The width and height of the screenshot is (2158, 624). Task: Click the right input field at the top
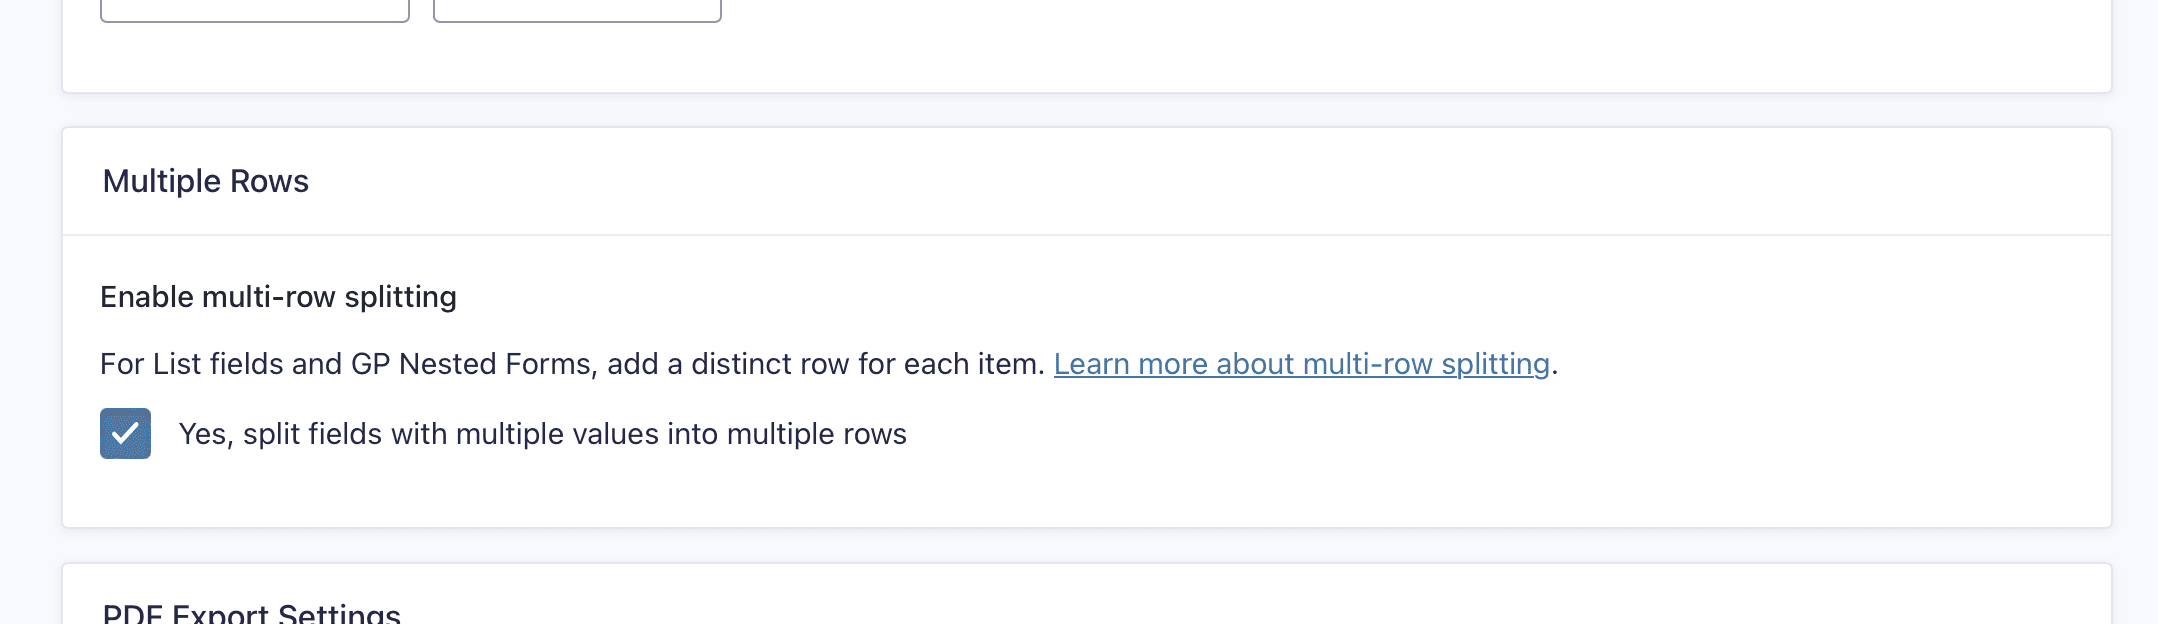(576, 10)
